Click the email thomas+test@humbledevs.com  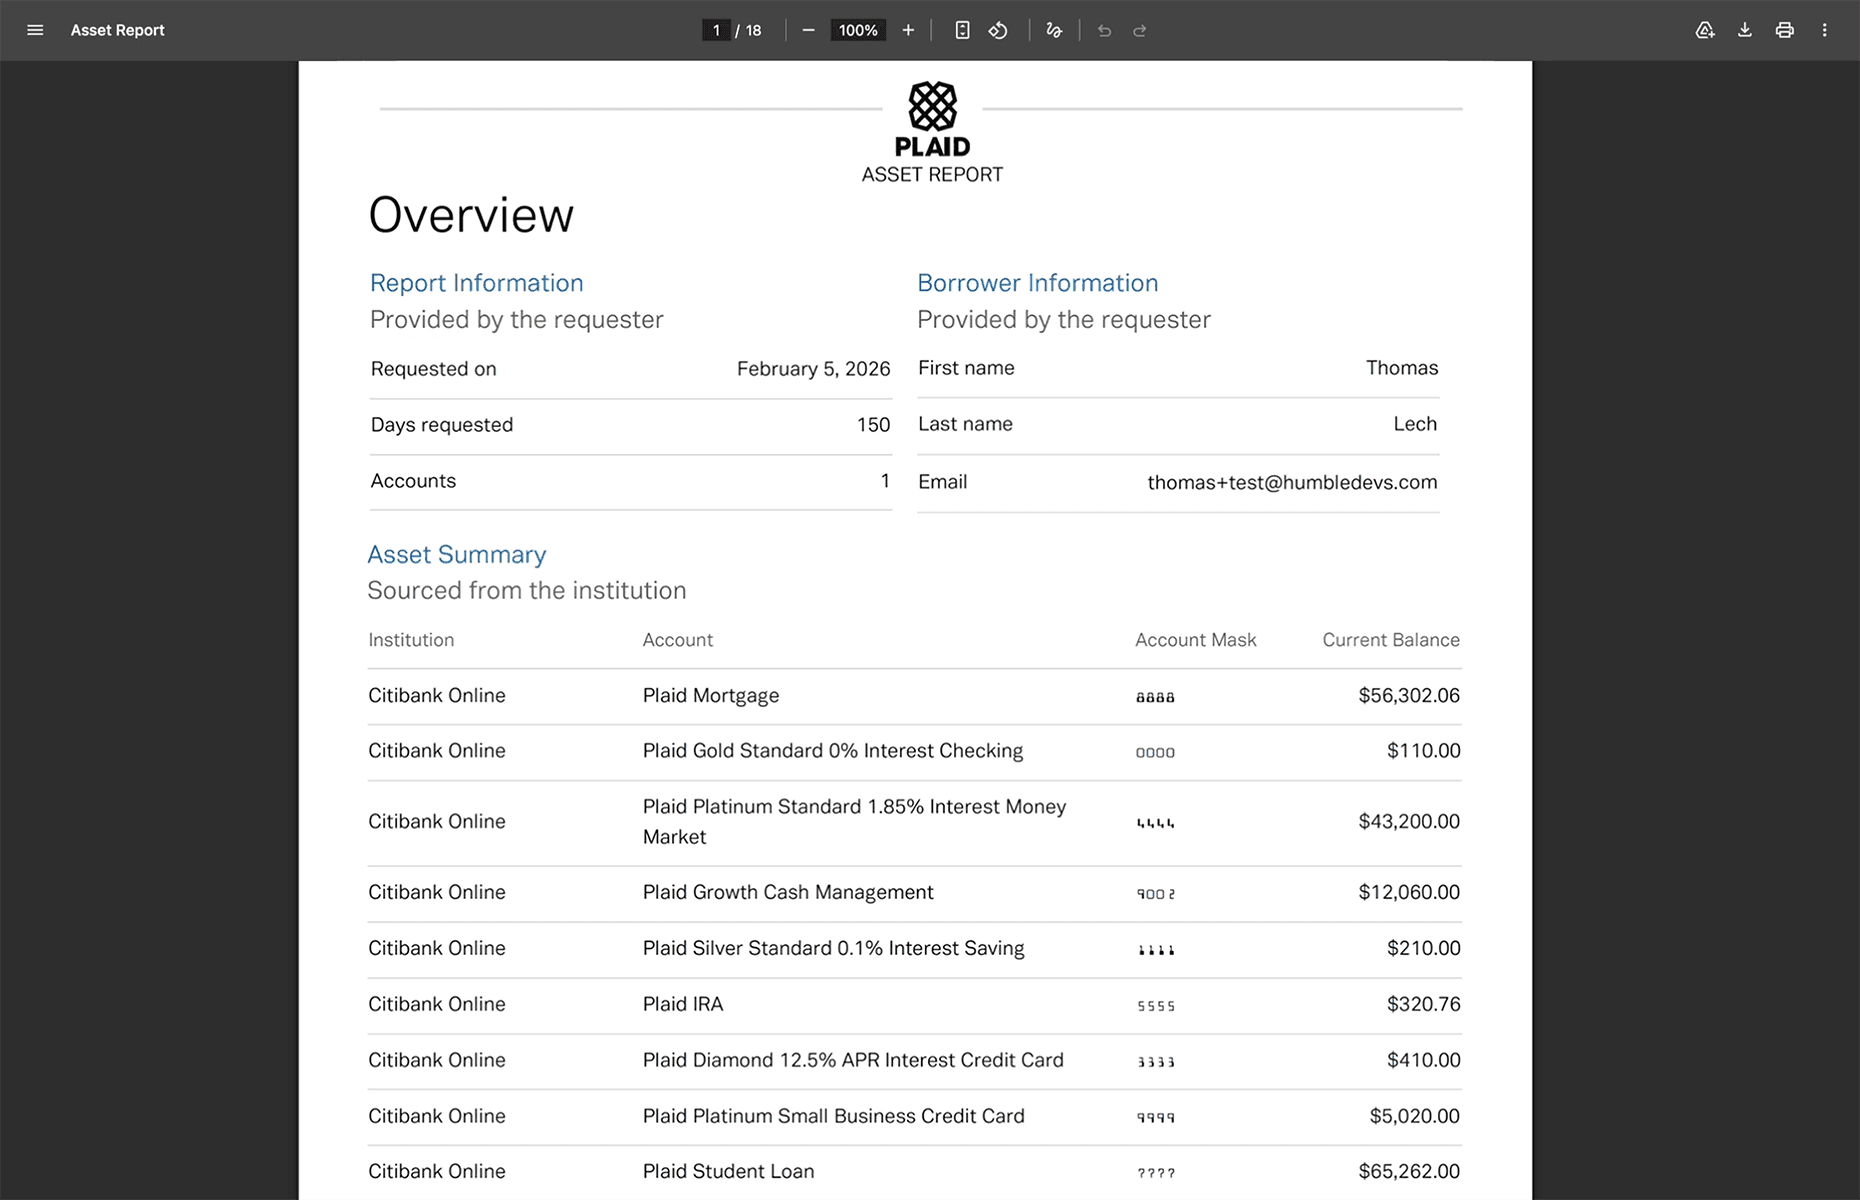[x=1292, y=482]
